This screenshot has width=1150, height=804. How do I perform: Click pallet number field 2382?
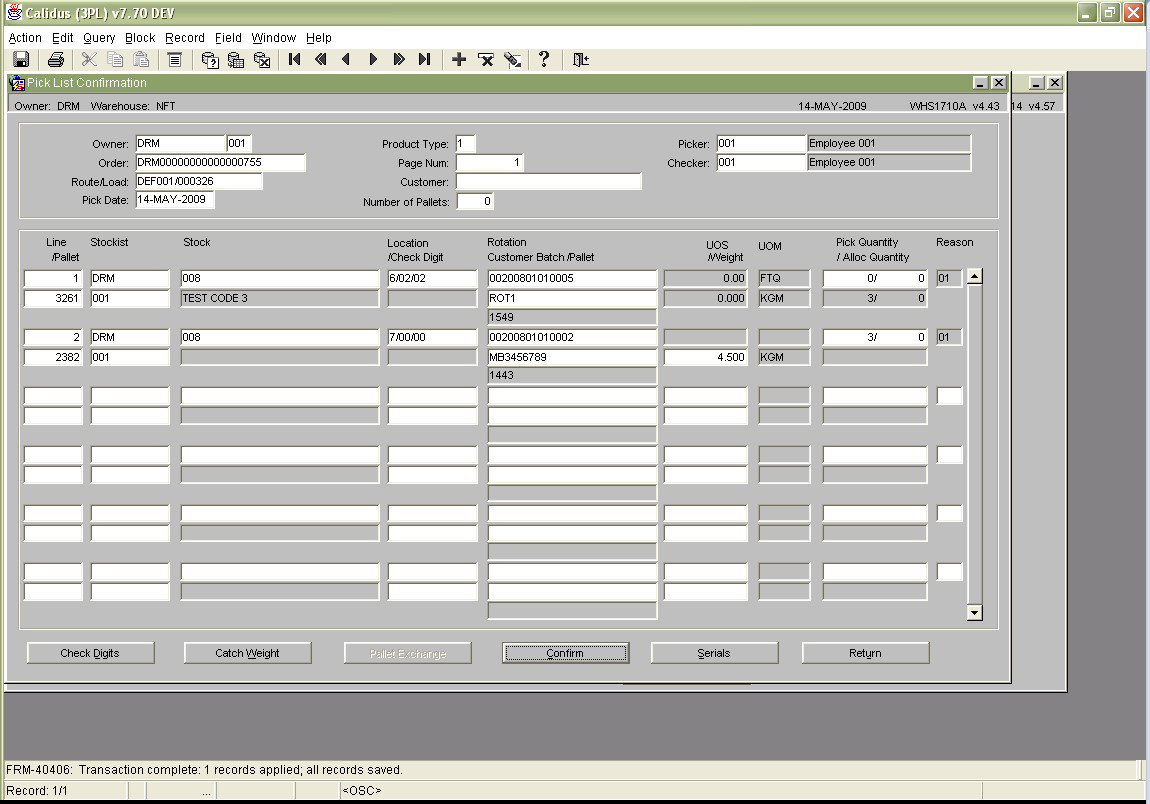pyautogui.click(x=53, y=357)
